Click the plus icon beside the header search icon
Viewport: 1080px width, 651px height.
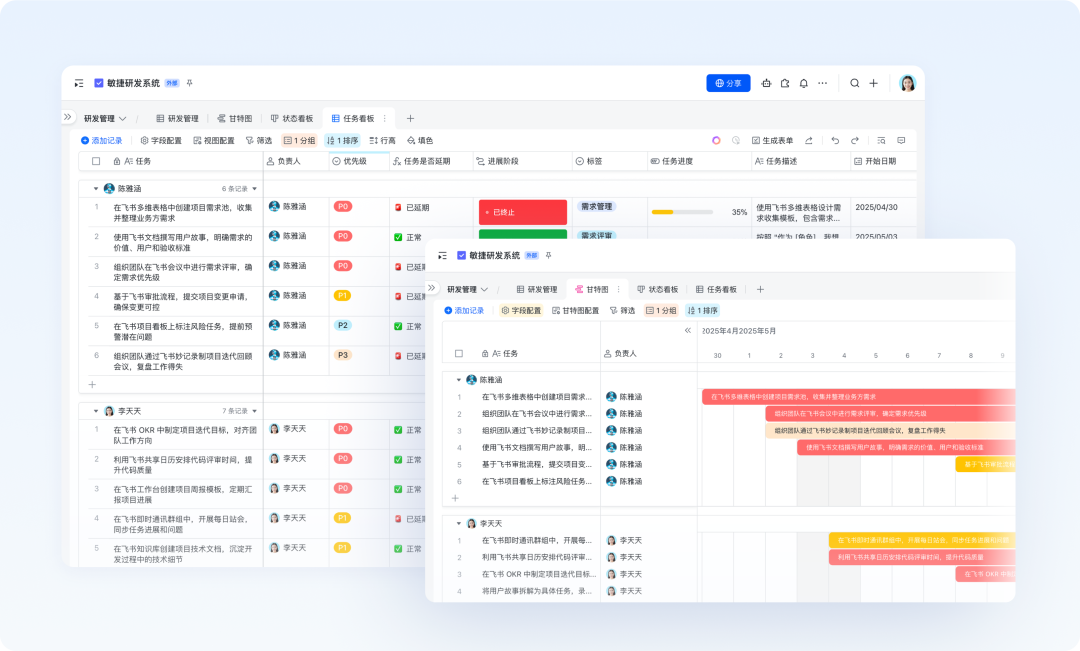coord(873,83)
